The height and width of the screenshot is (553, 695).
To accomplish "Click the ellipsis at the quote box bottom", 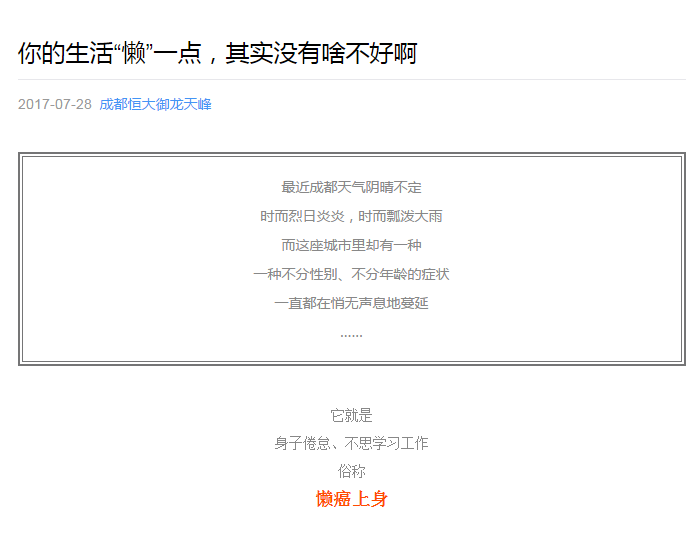I will (351, 333).
